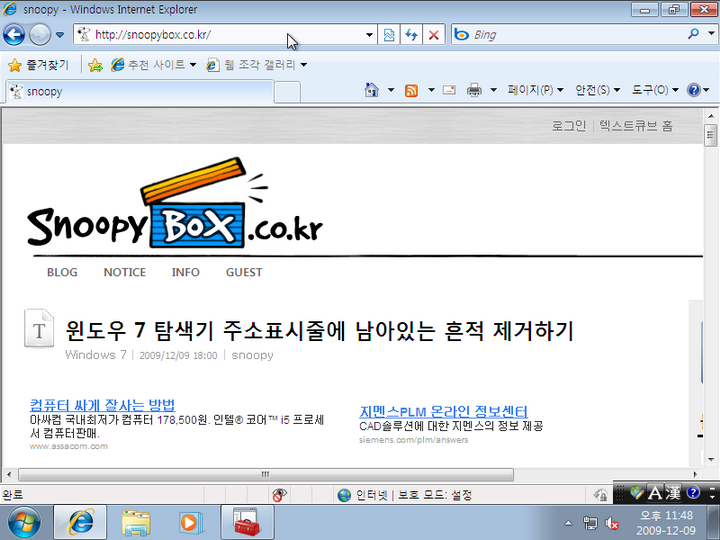Expand the RSS feeds dropdown arrow
The height and width of the screenshot is (540, 720).
(x=431, y=90)
